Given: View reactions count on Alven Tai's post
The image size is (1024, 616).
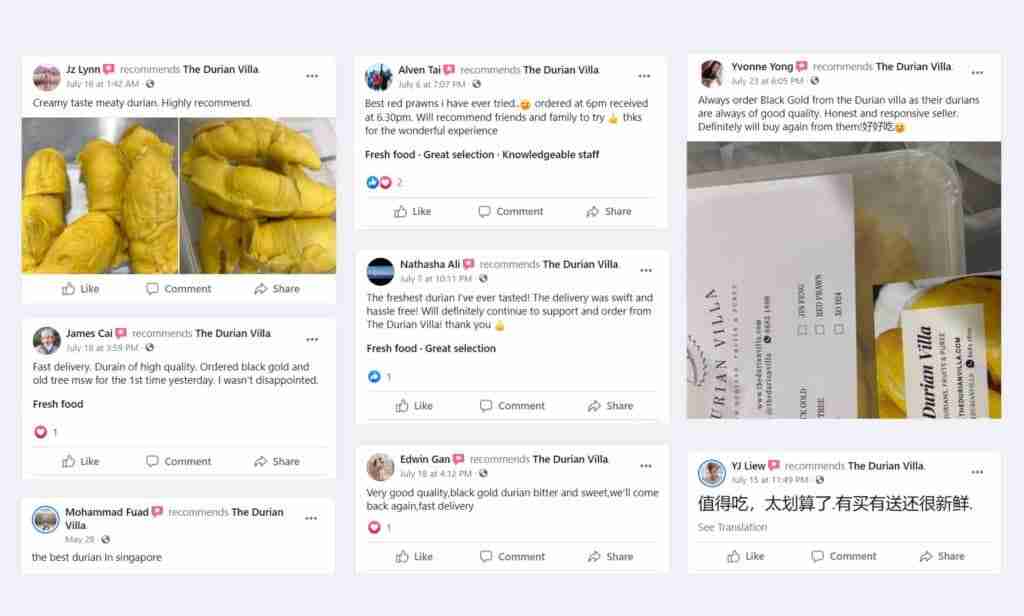Looking at the screenshot, I should coord(399,183).
